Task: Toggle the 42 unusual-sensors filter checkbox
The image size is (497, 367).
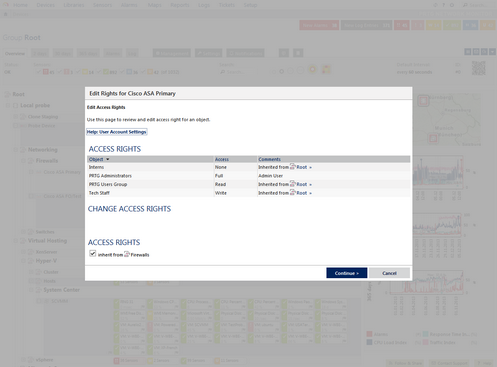Action: point(143,72)
